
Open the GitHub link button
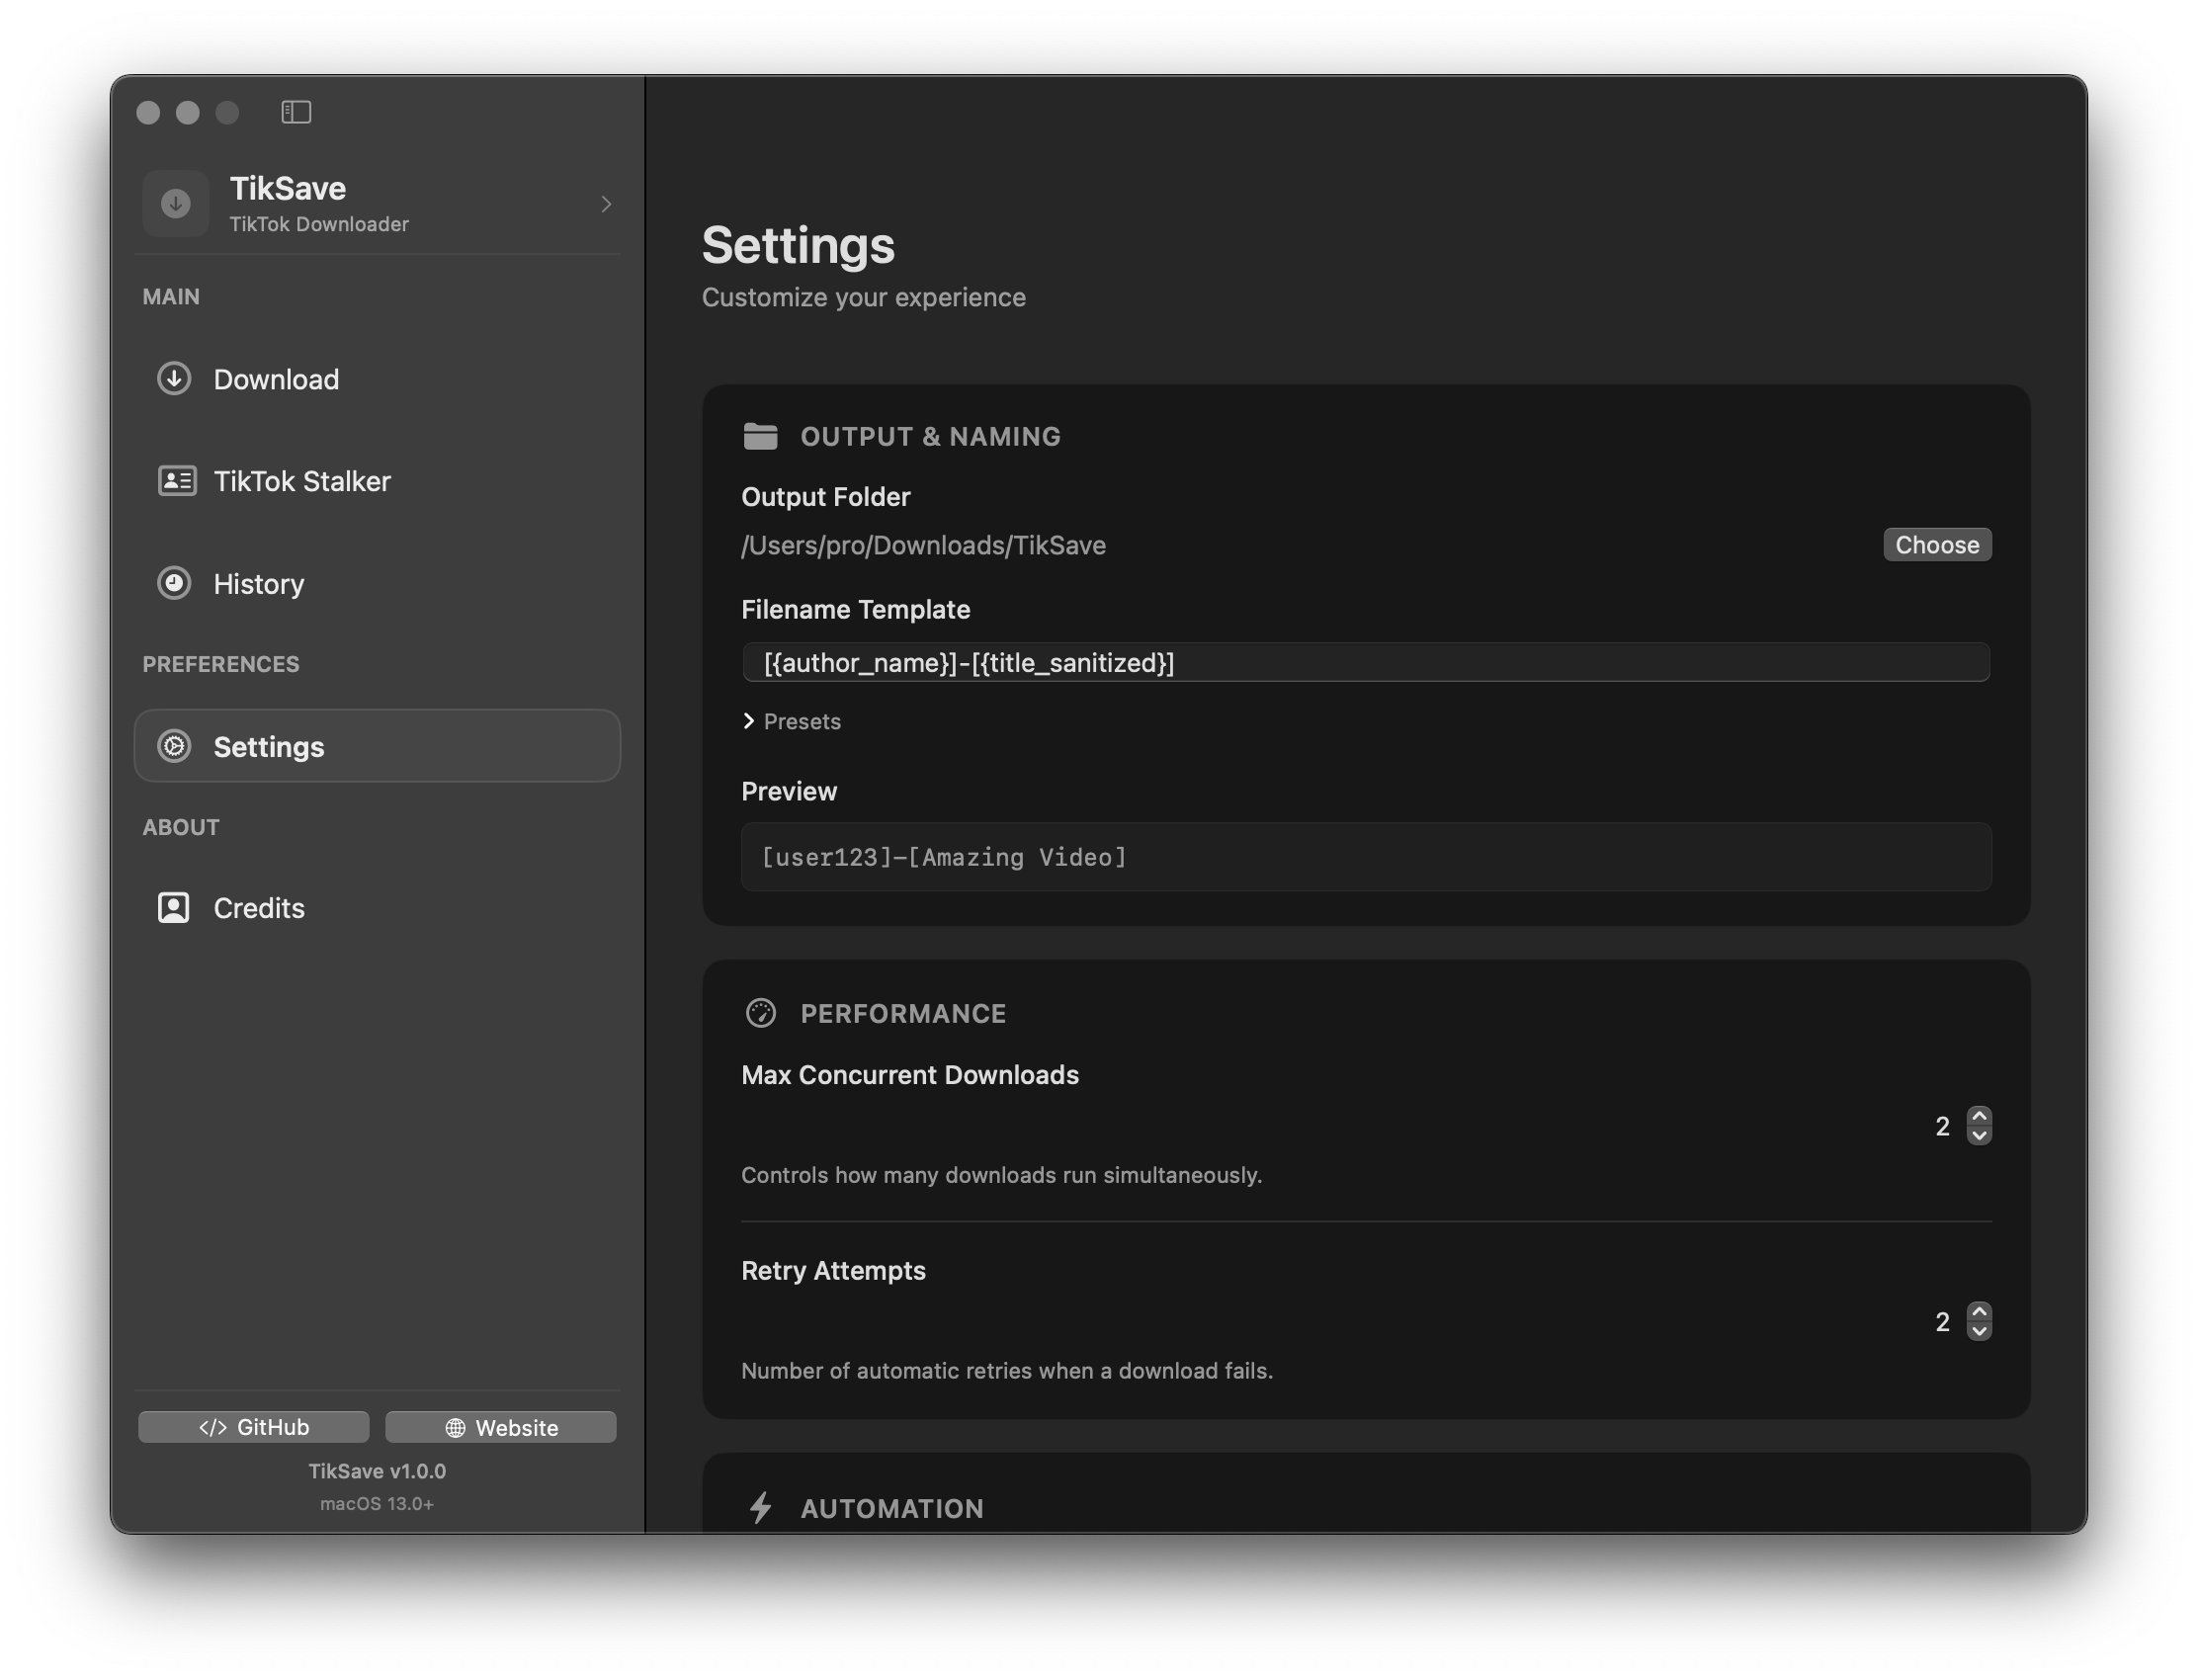click(x=253, y=1427)
